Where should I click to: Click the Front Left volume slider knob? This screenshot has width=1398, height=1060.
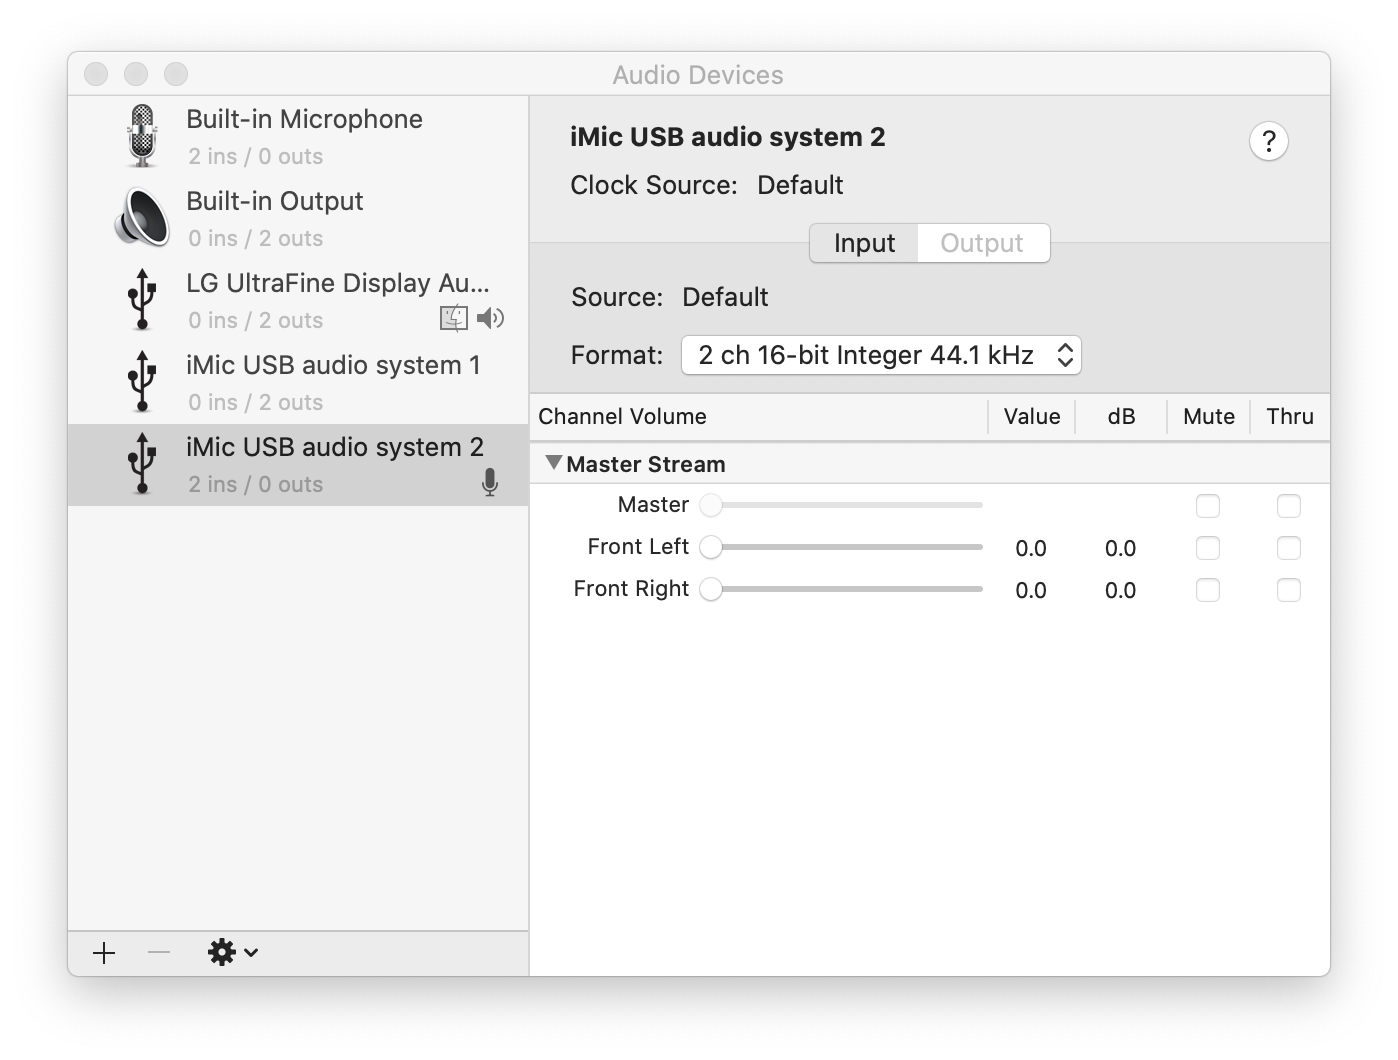(711, 547)
